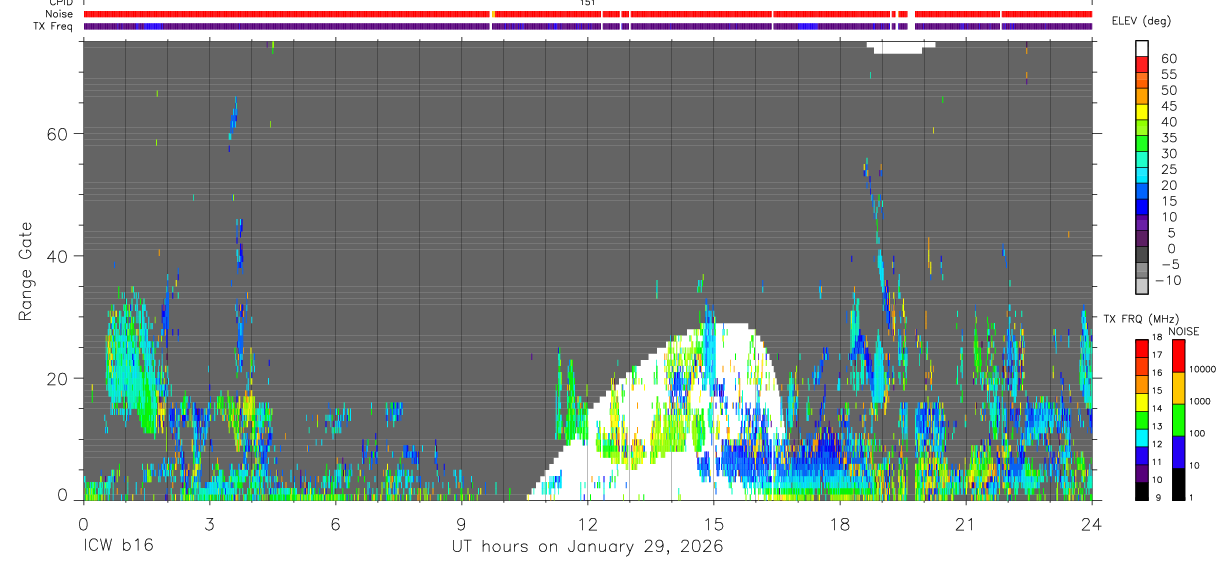The width and height of the screenshot is (1228, 567).
Task: Click the 'NOISE' legend title
Action: [x=1183, y=331]
